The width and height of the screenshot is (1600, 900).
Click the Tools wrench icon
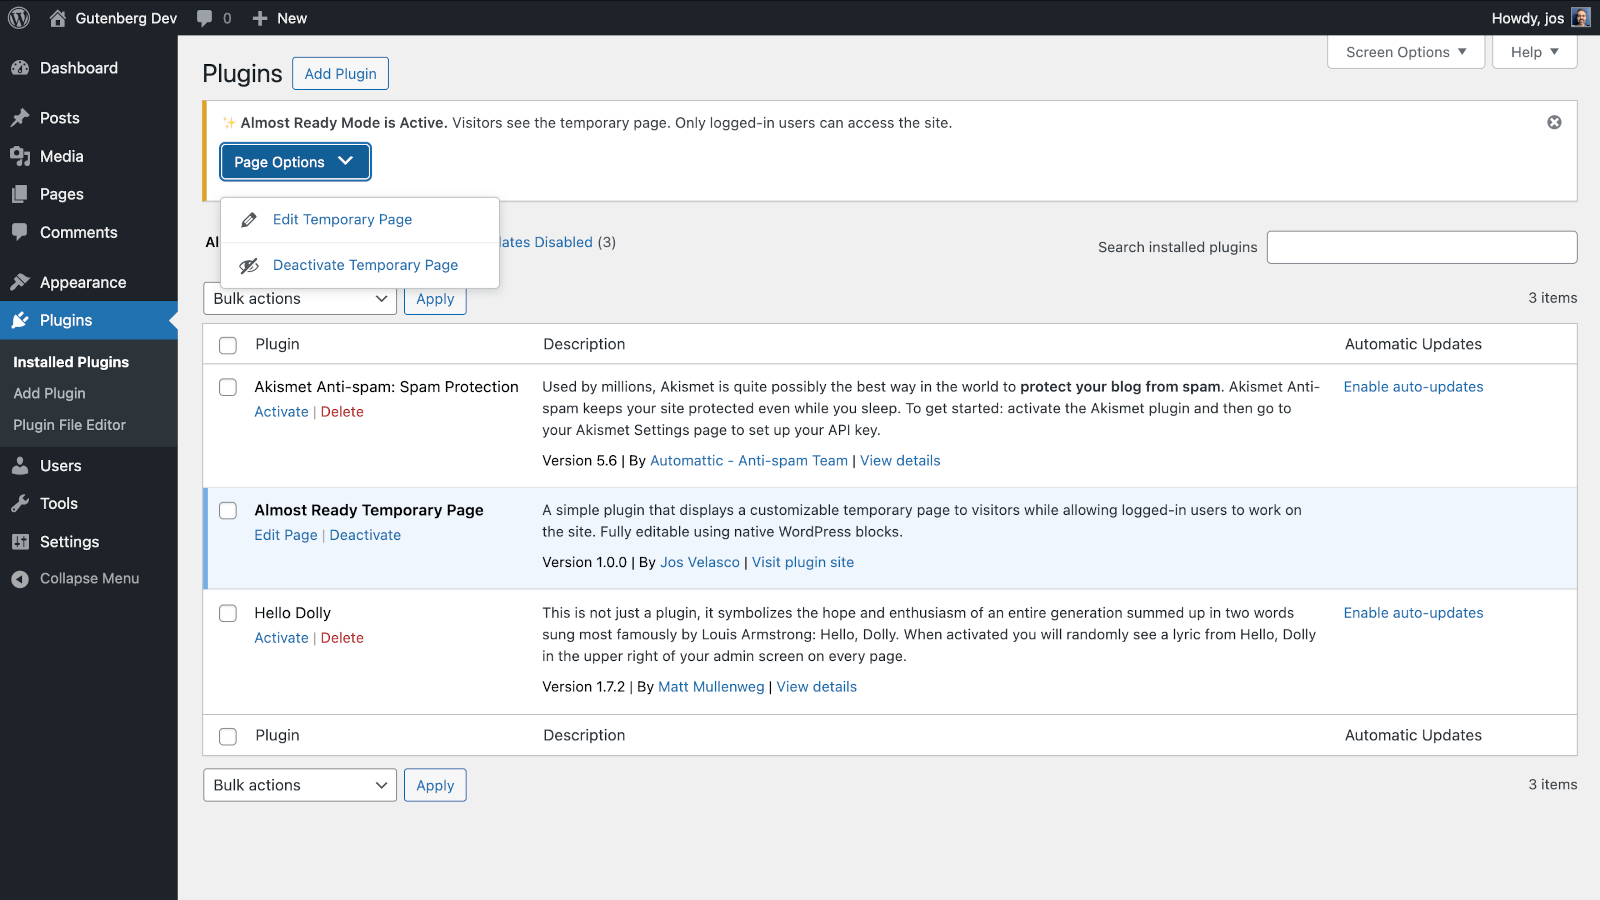[21, 503]
